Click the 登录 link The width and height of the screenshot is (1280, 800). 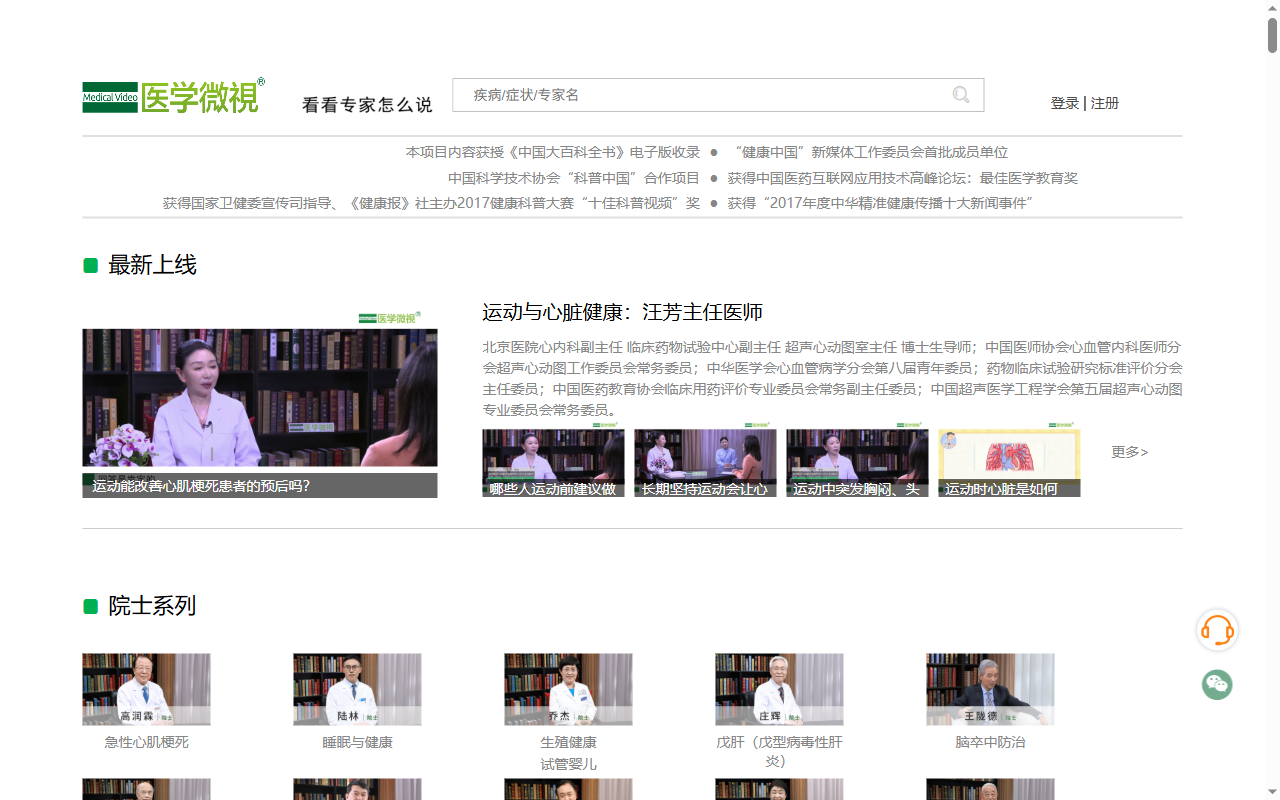(1065, 103)
